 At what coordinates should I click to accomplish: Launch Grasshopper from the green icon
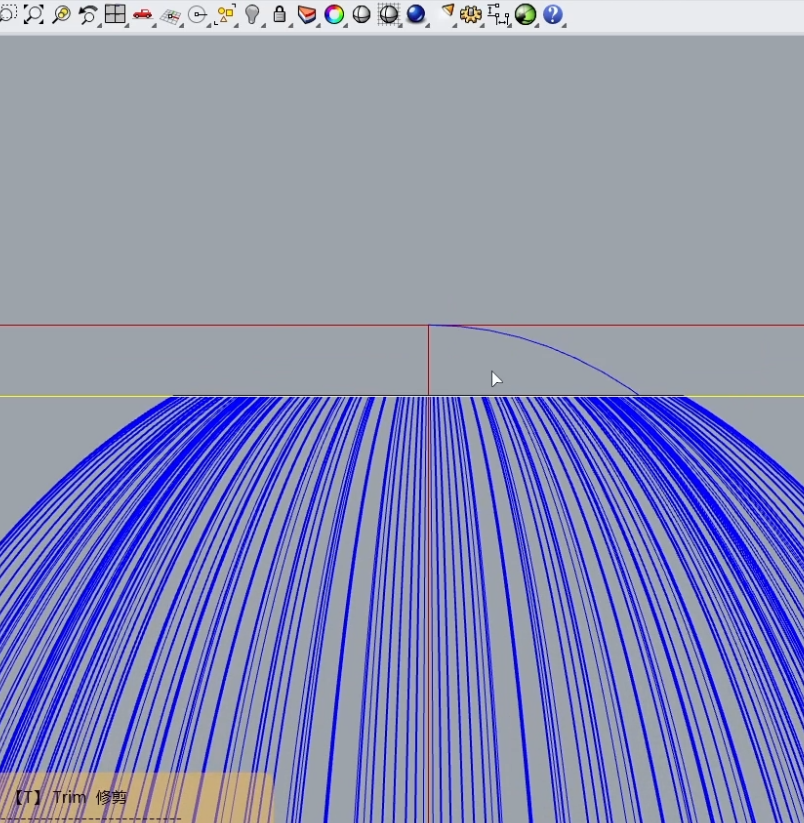(x=525, y=14)
